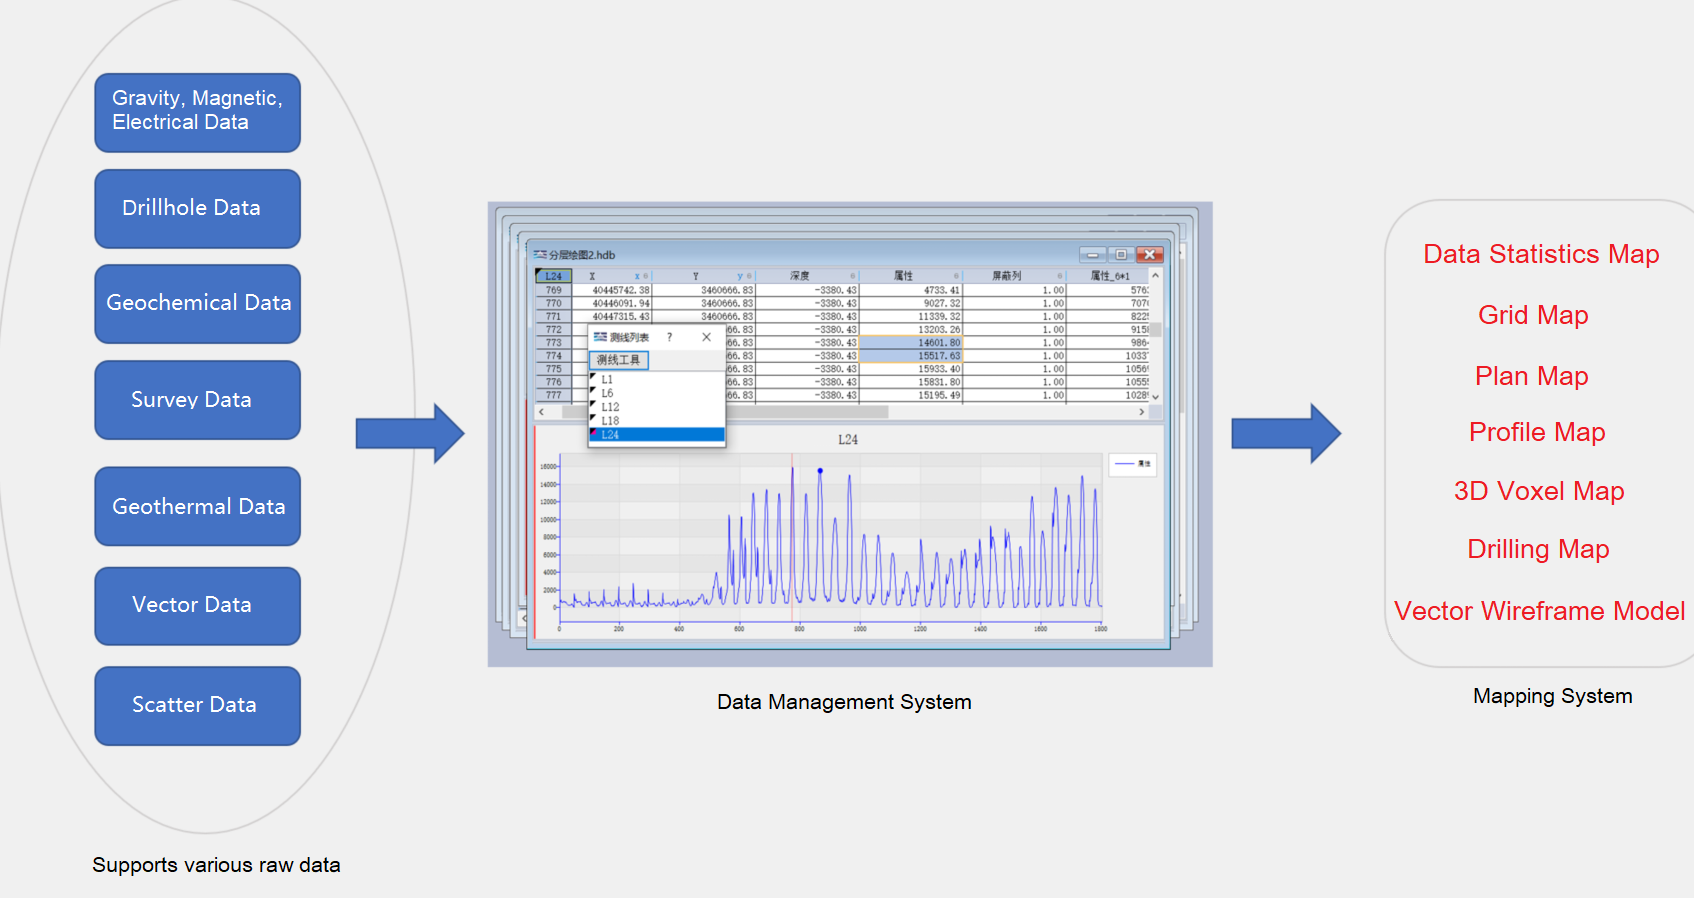Click the Profile Map label

click(1537, 432)
